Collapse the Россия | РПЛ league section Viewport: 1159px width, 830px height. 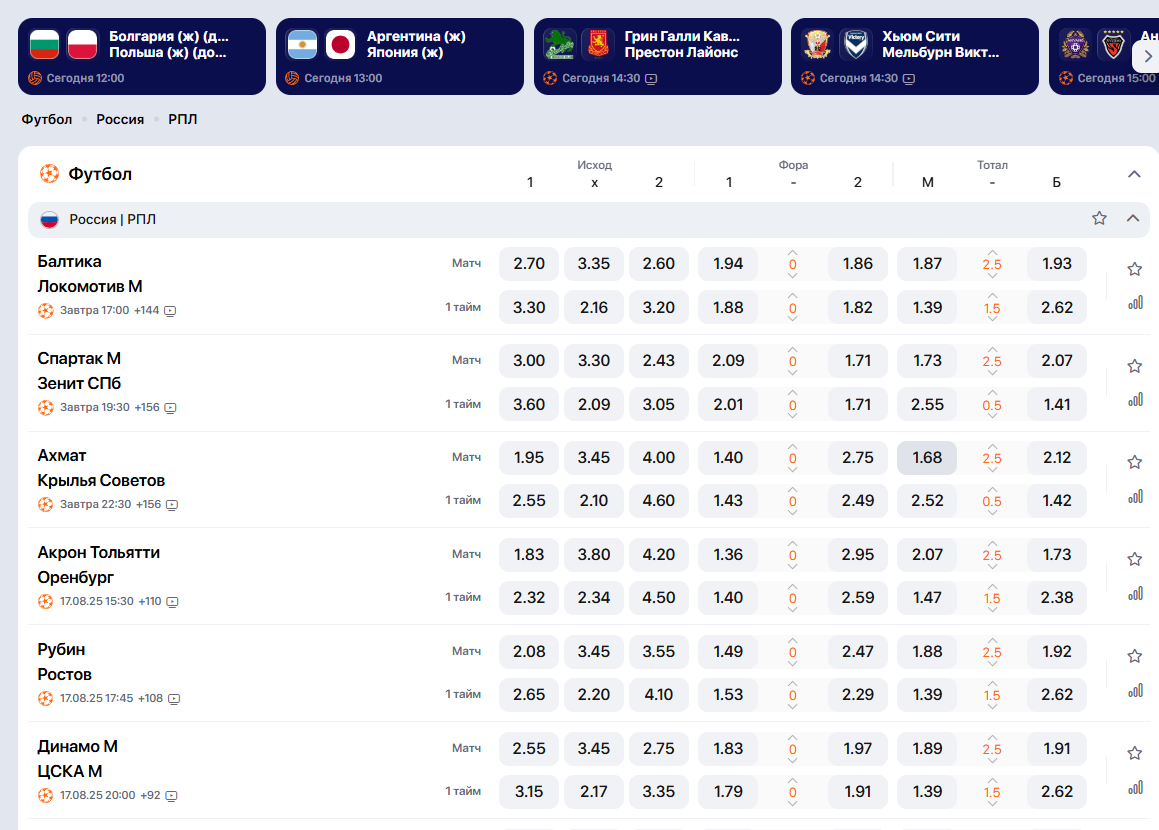(1132, 218)
